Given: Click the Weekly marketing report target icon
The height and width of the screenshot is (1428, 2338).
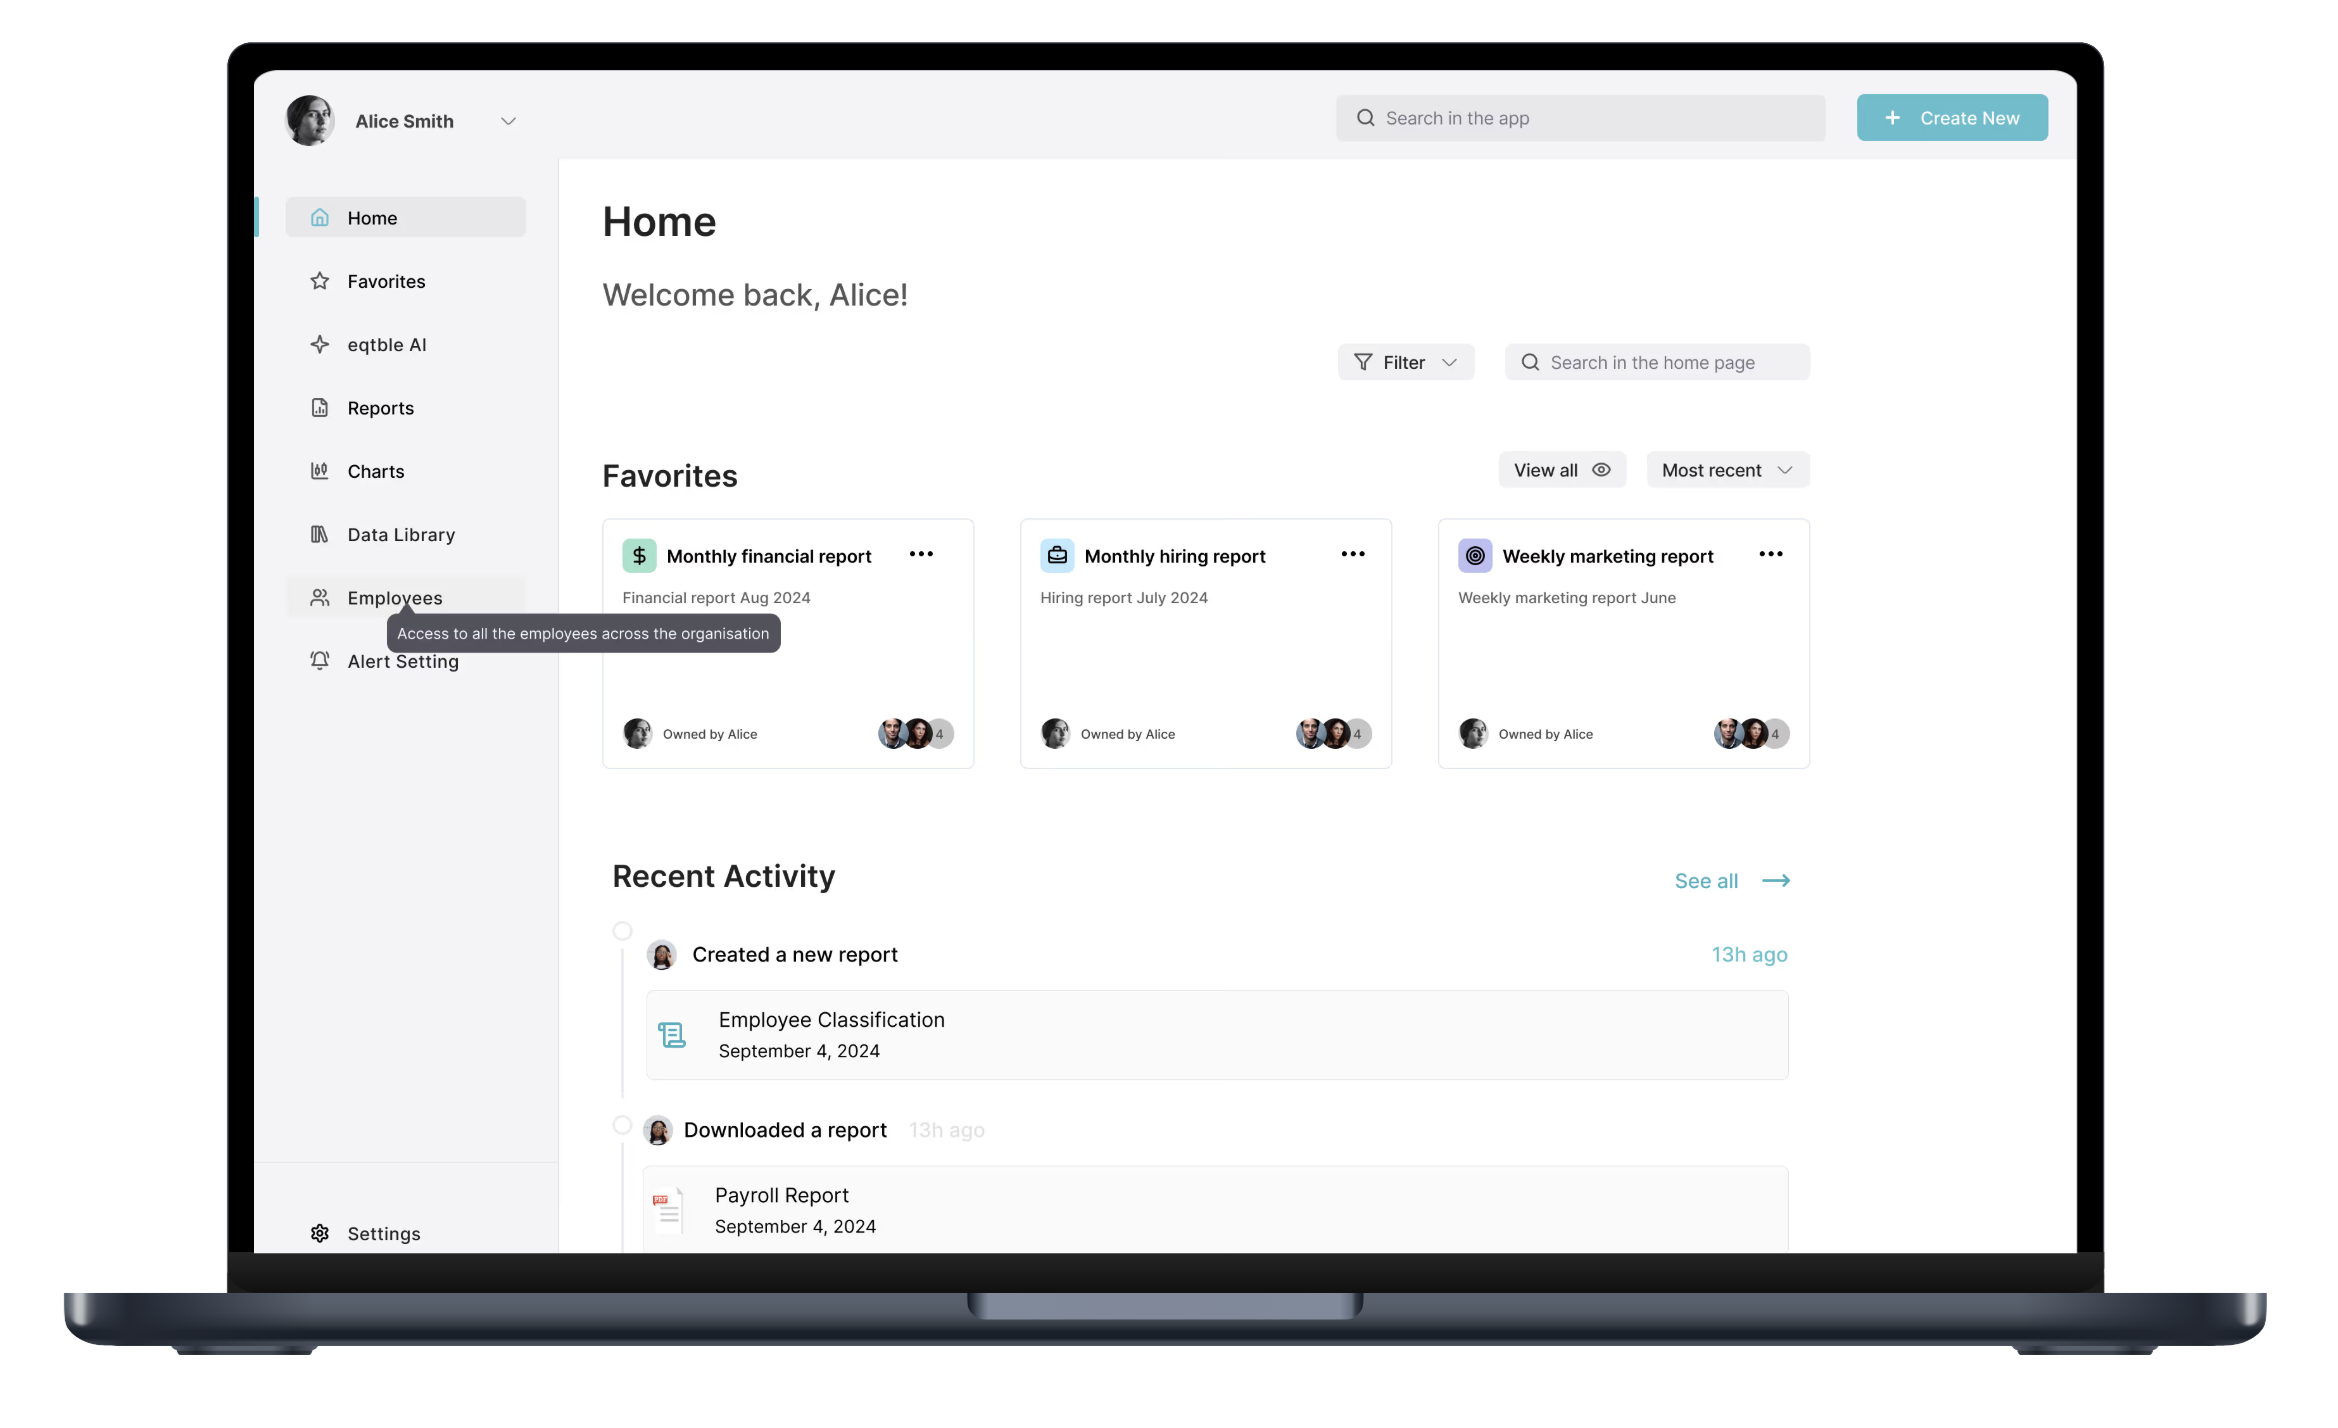Looking at the screenshot, I should tap(1475, 556).
